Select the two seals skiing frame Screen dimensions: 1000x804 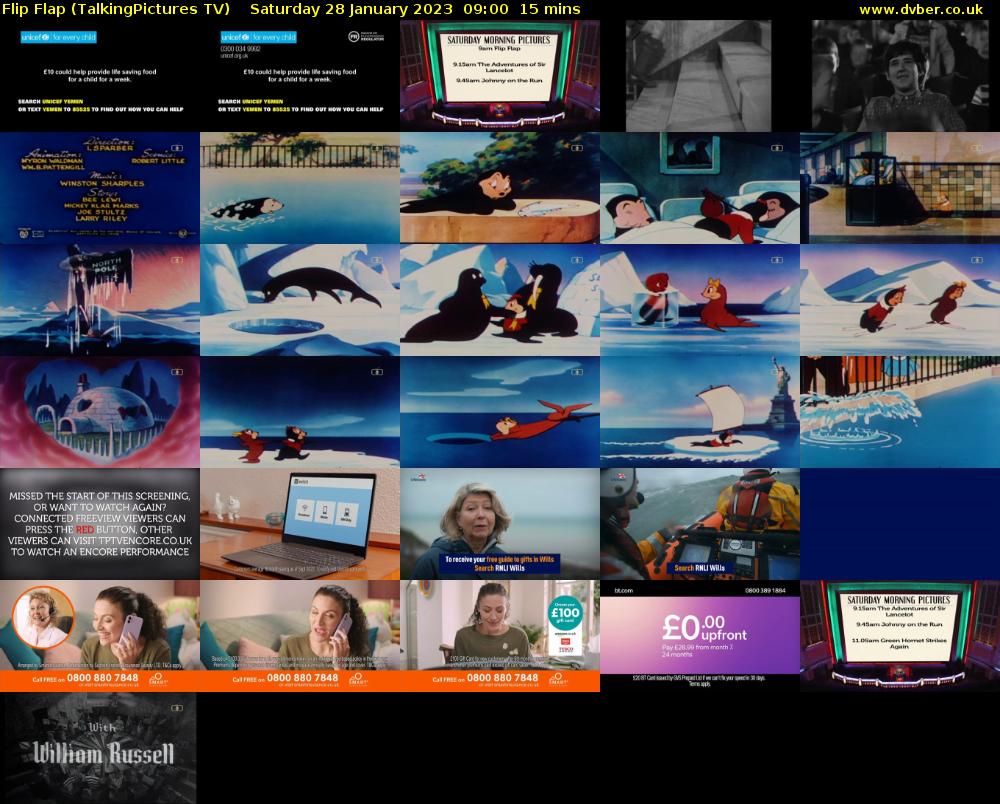tap(900, 300)
